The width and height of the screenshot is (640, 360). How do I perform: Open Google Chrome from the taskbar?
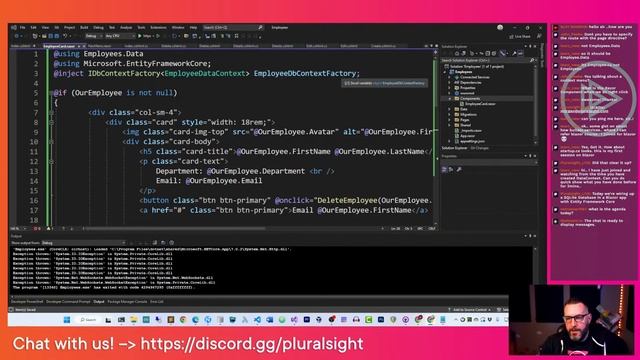(183, 320)
